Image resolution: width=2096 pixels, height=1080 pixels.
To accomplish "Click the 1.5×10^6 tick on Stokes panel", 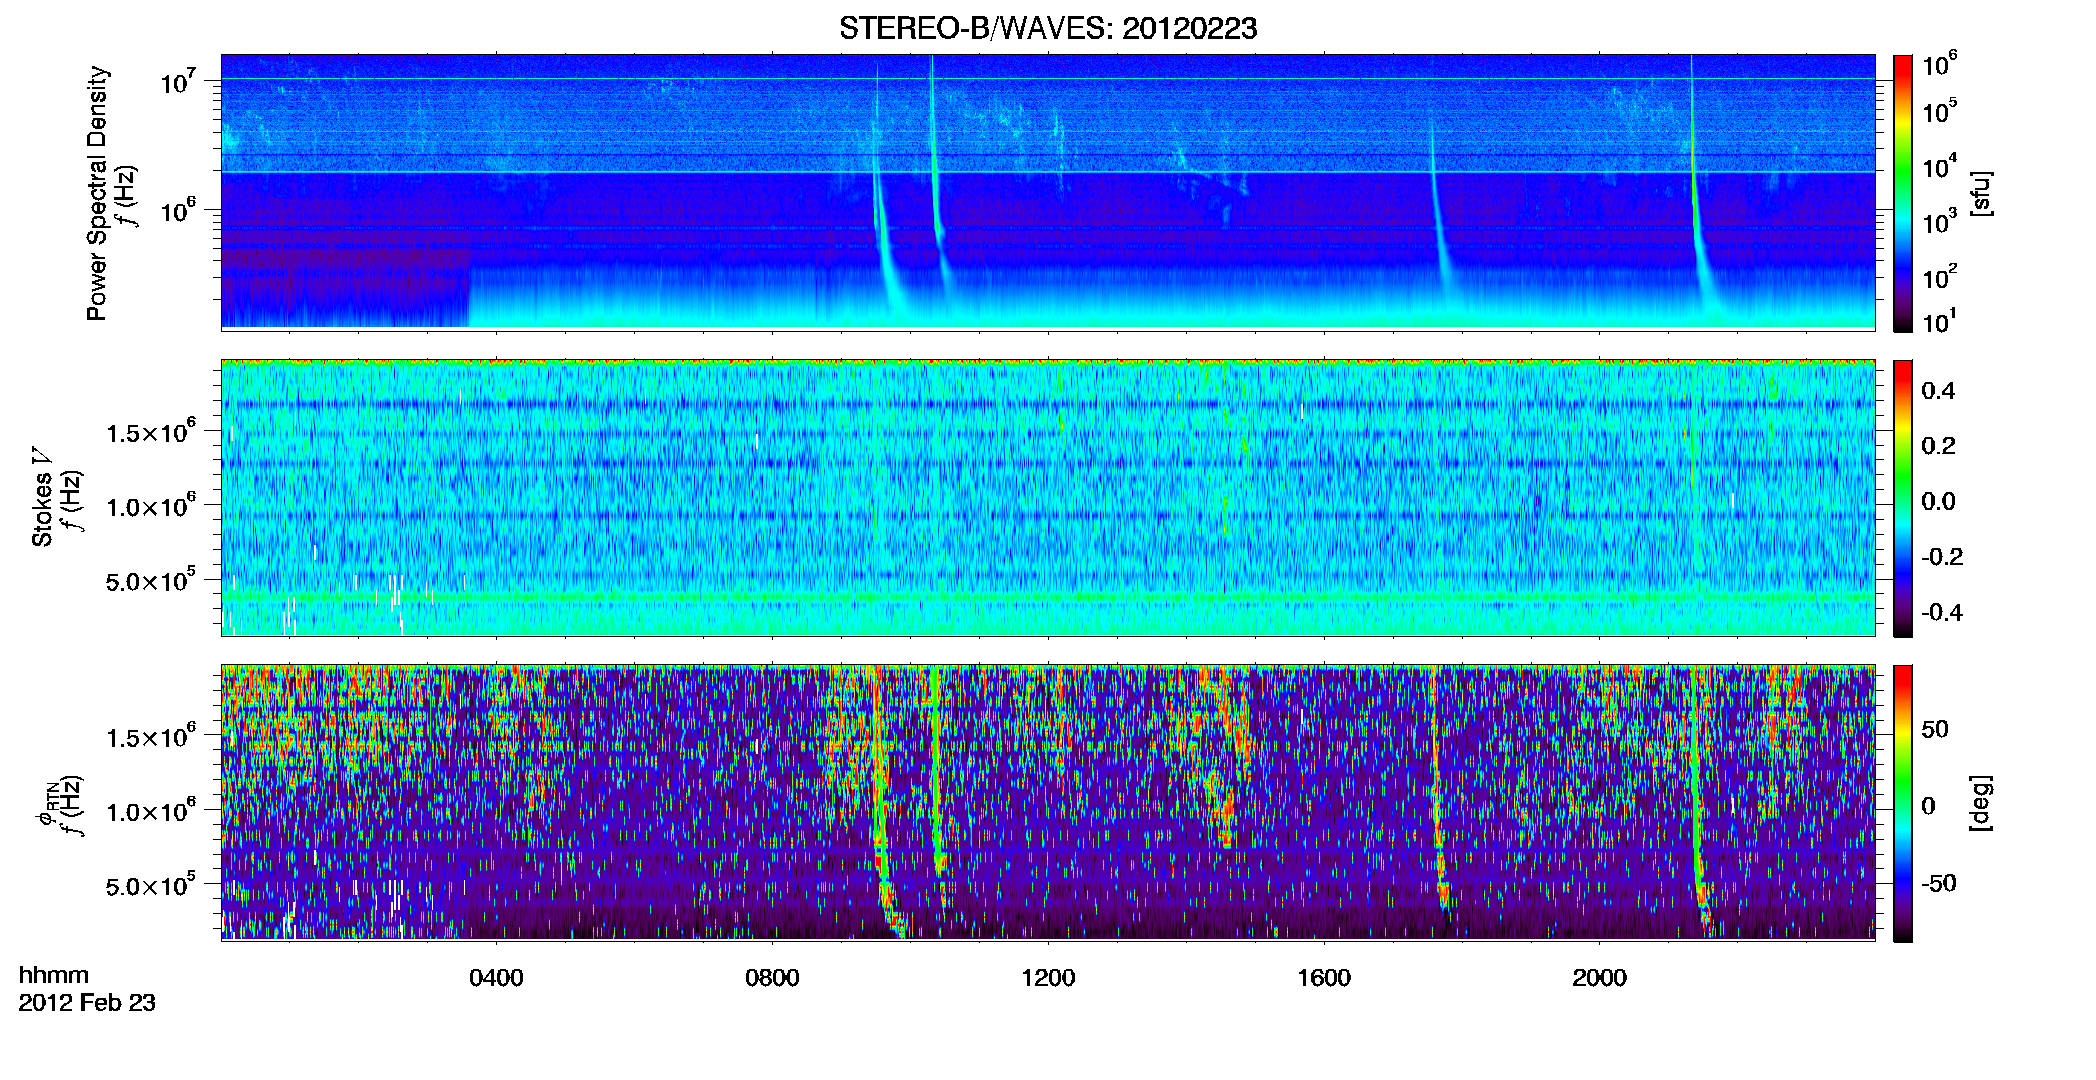I will coord(151,431).
